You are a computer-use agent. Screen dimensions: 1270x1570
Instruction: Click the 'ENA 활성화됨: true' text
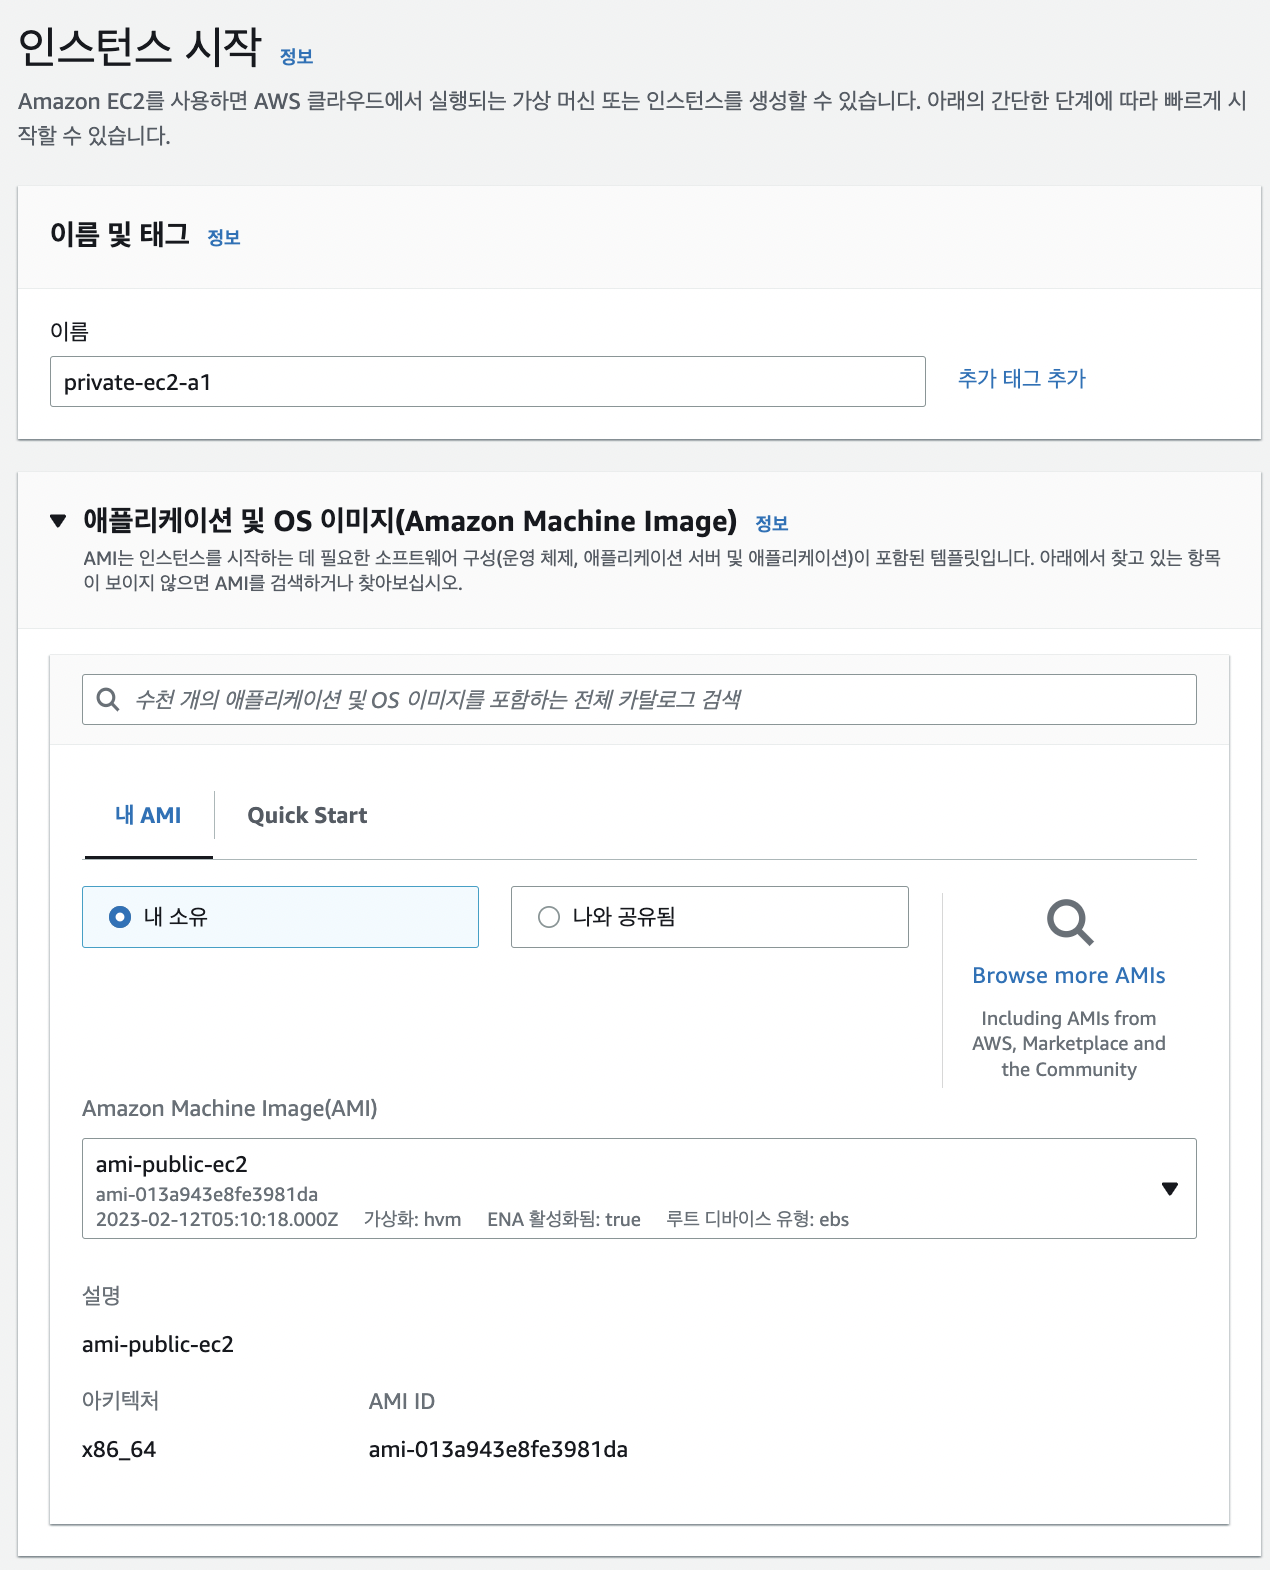(564, 1219)
